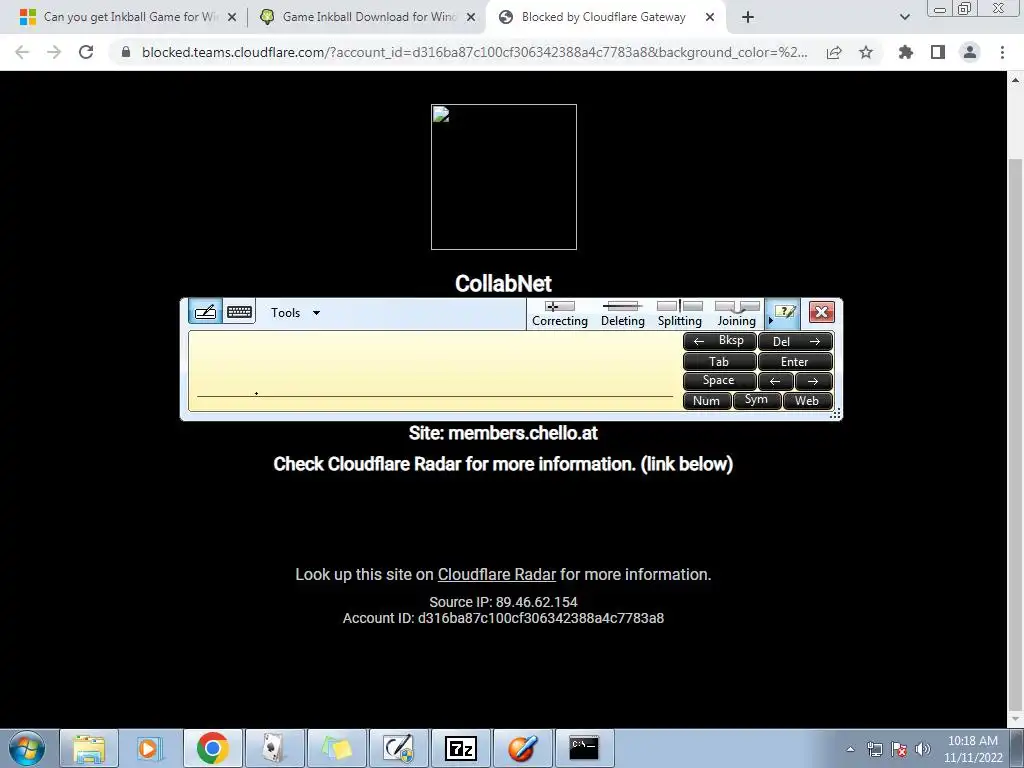Tap the left arrow key beside Space

pos(776,381)
